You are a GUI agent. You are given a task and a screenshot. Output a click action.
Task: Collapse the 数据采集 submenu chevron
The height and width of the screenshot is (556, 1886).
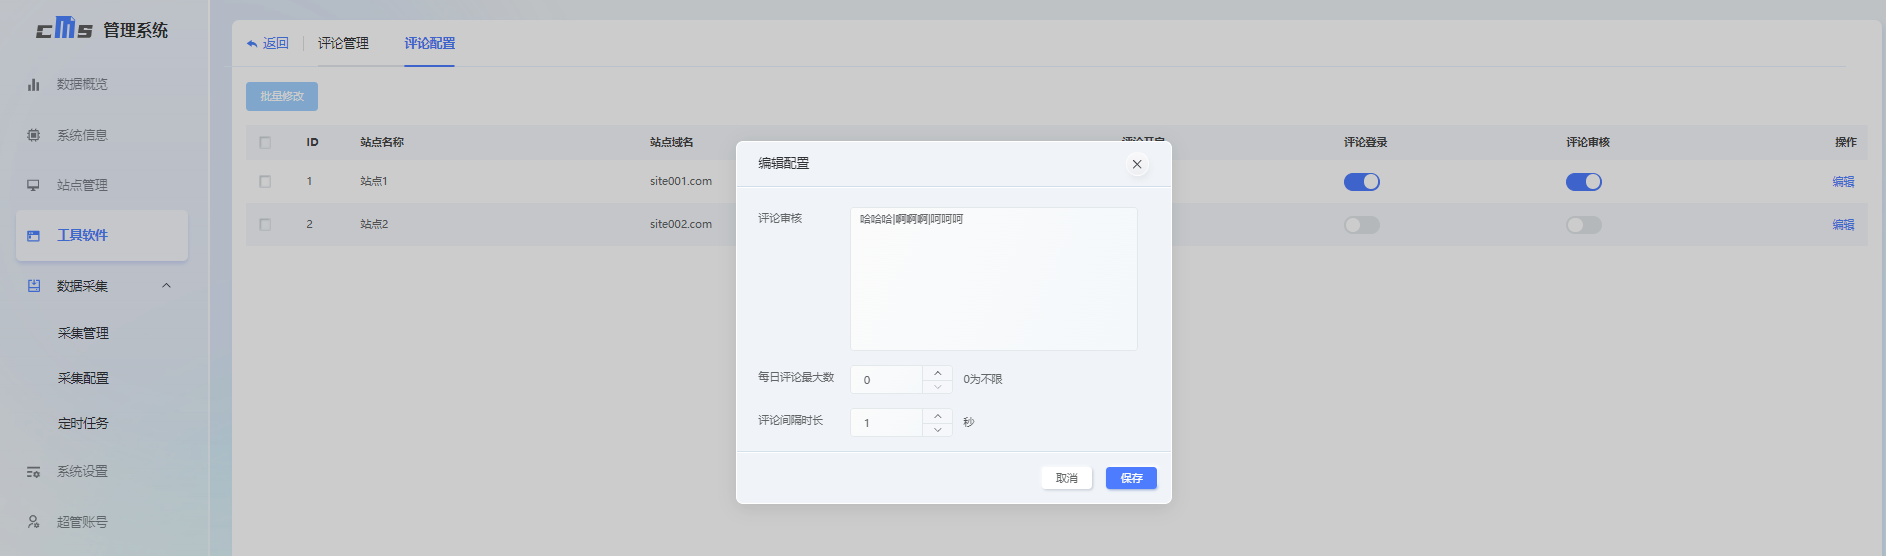166,286
